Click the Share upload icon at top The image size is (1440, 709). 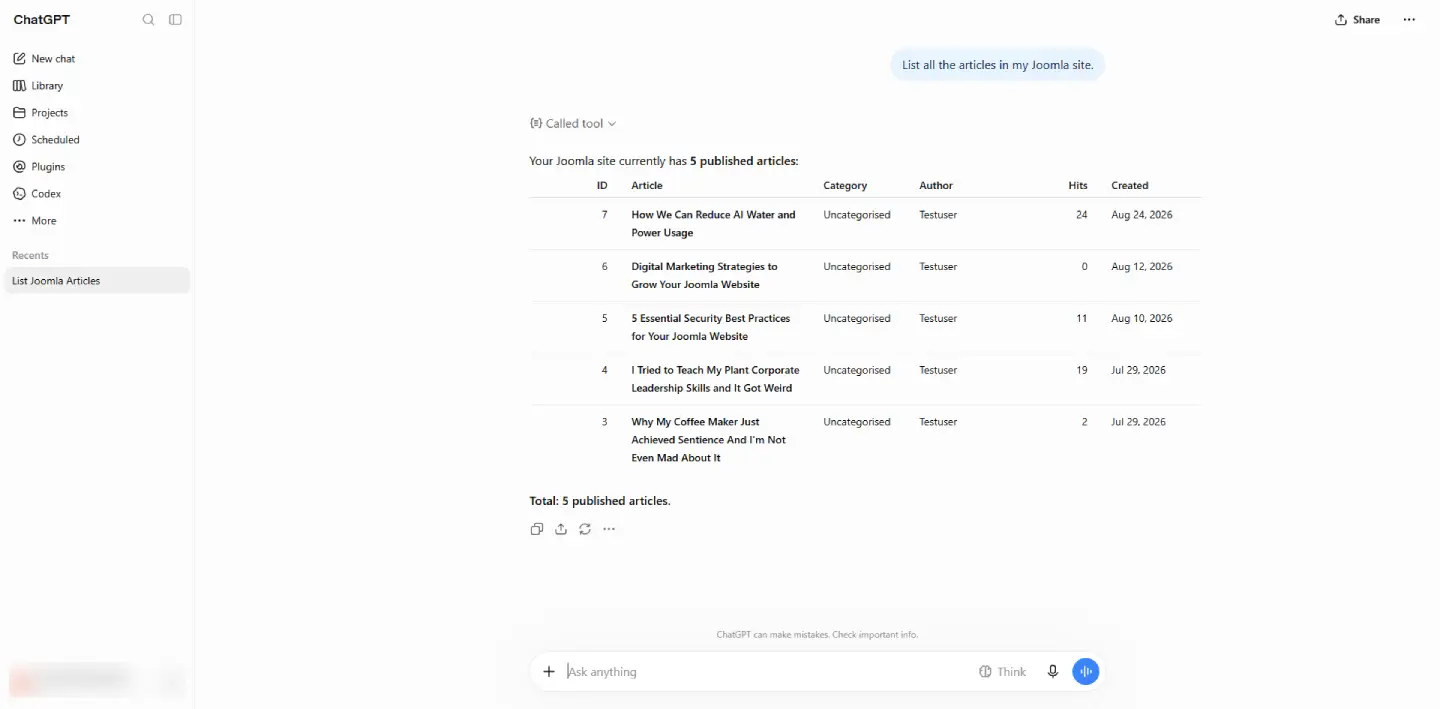click(1341, 20)
